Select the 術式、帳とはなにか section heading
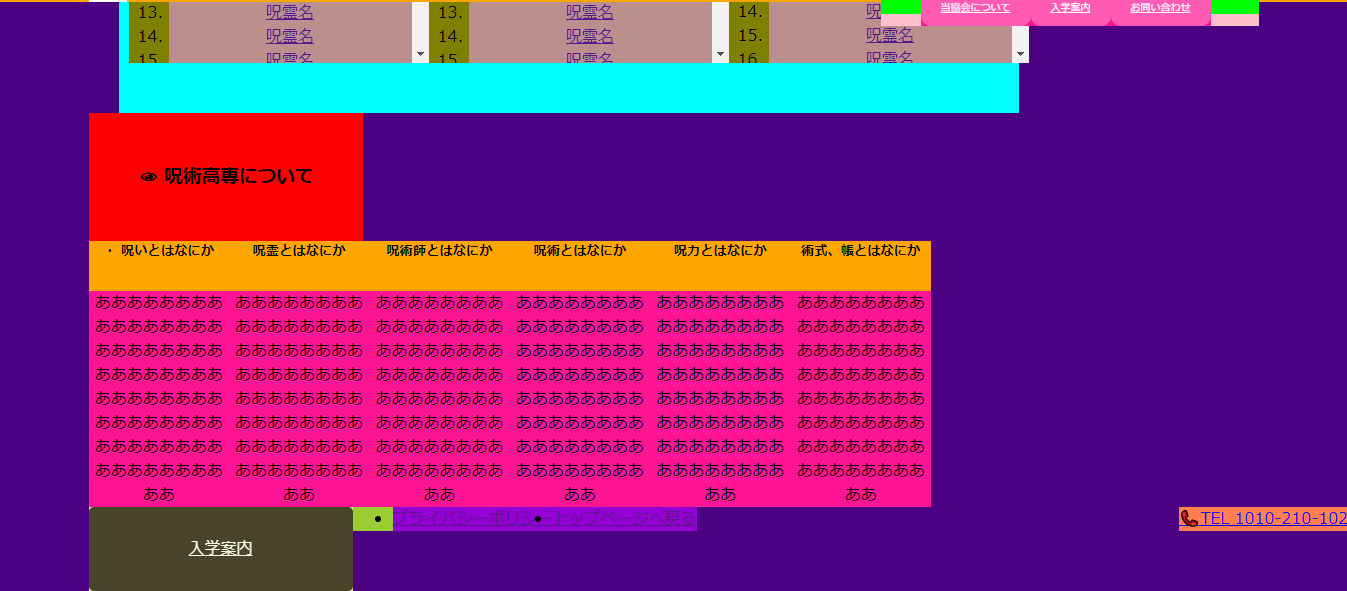 (x=861, y=250)
